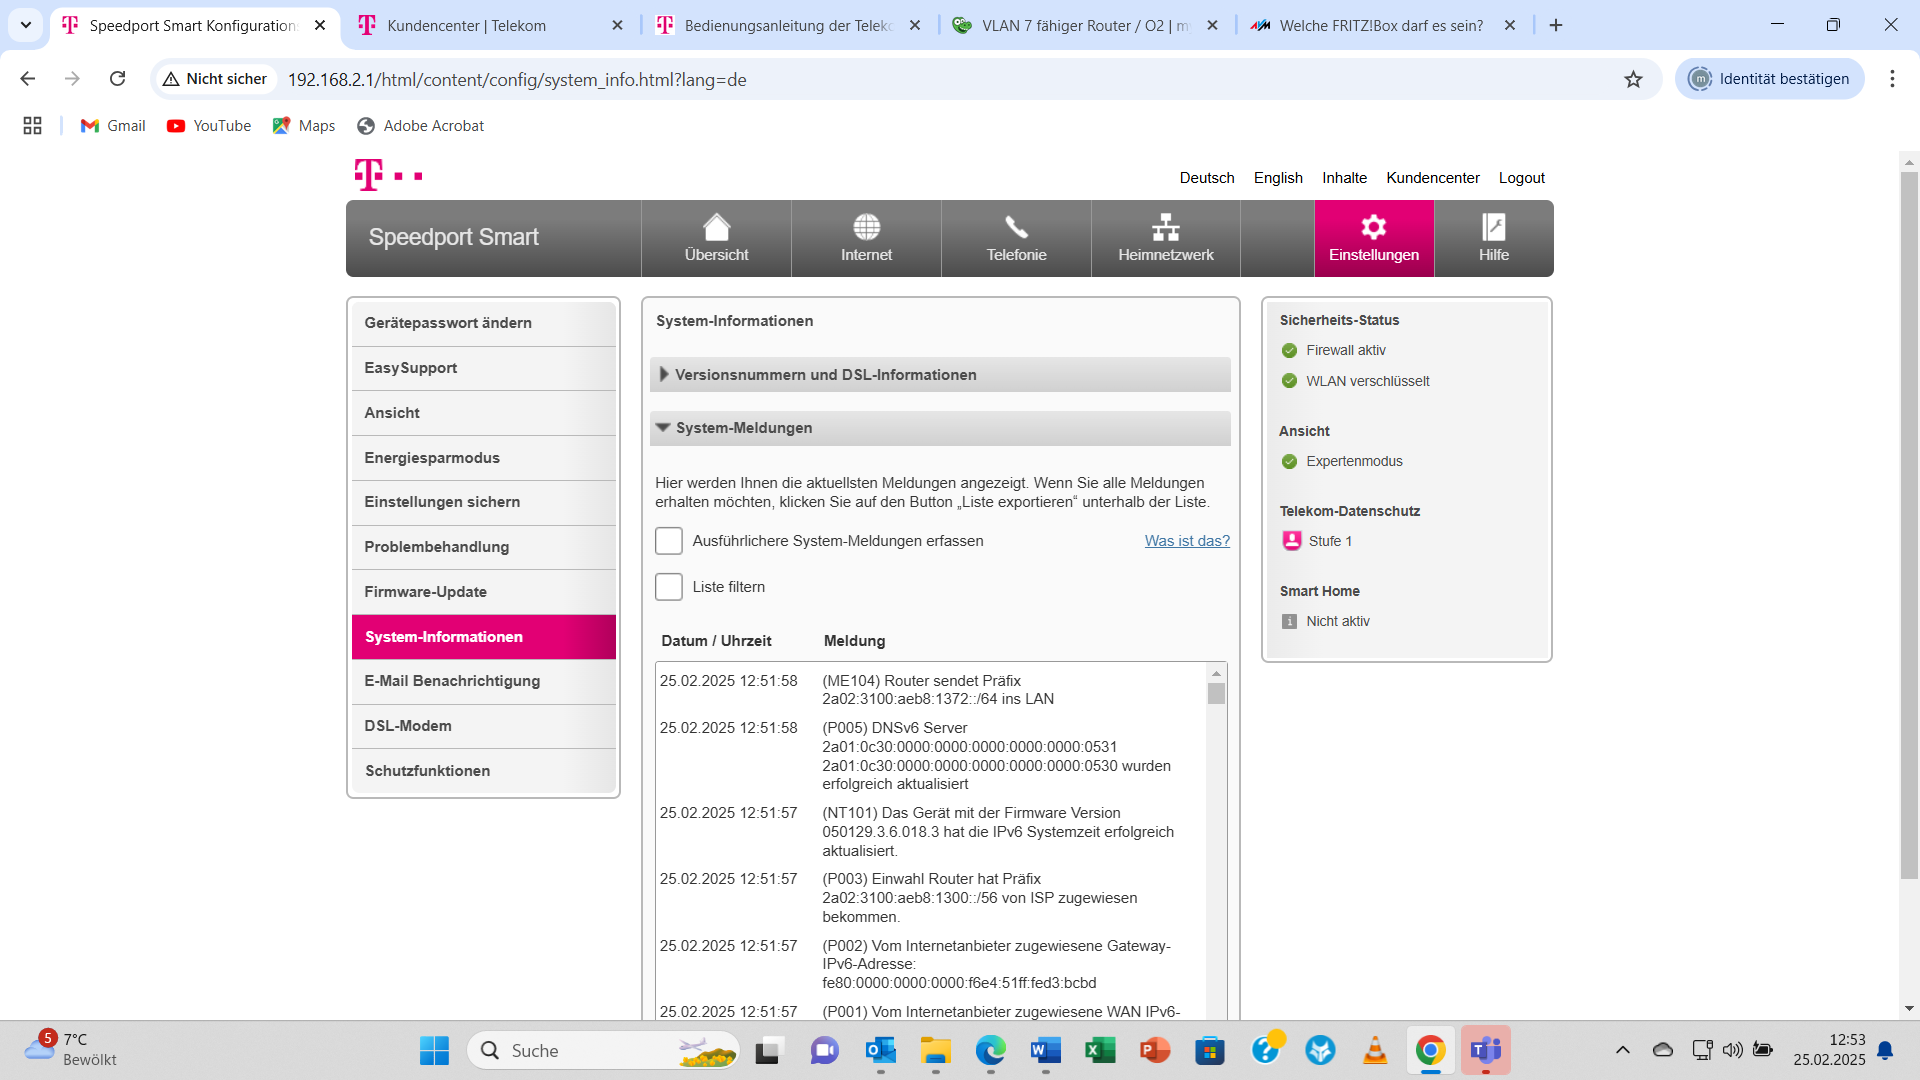Viewport: 1920px width, 1080px height.
Task: Enable Ausführlichere System-Meldungen erfassen checkbox
Action: [669, 541]
